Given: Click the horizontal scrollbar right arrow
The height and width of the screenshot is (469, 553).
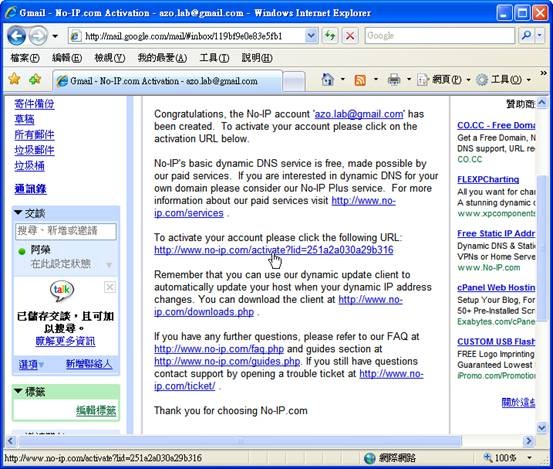Looking at the screenshot, I should coord(528,440).
